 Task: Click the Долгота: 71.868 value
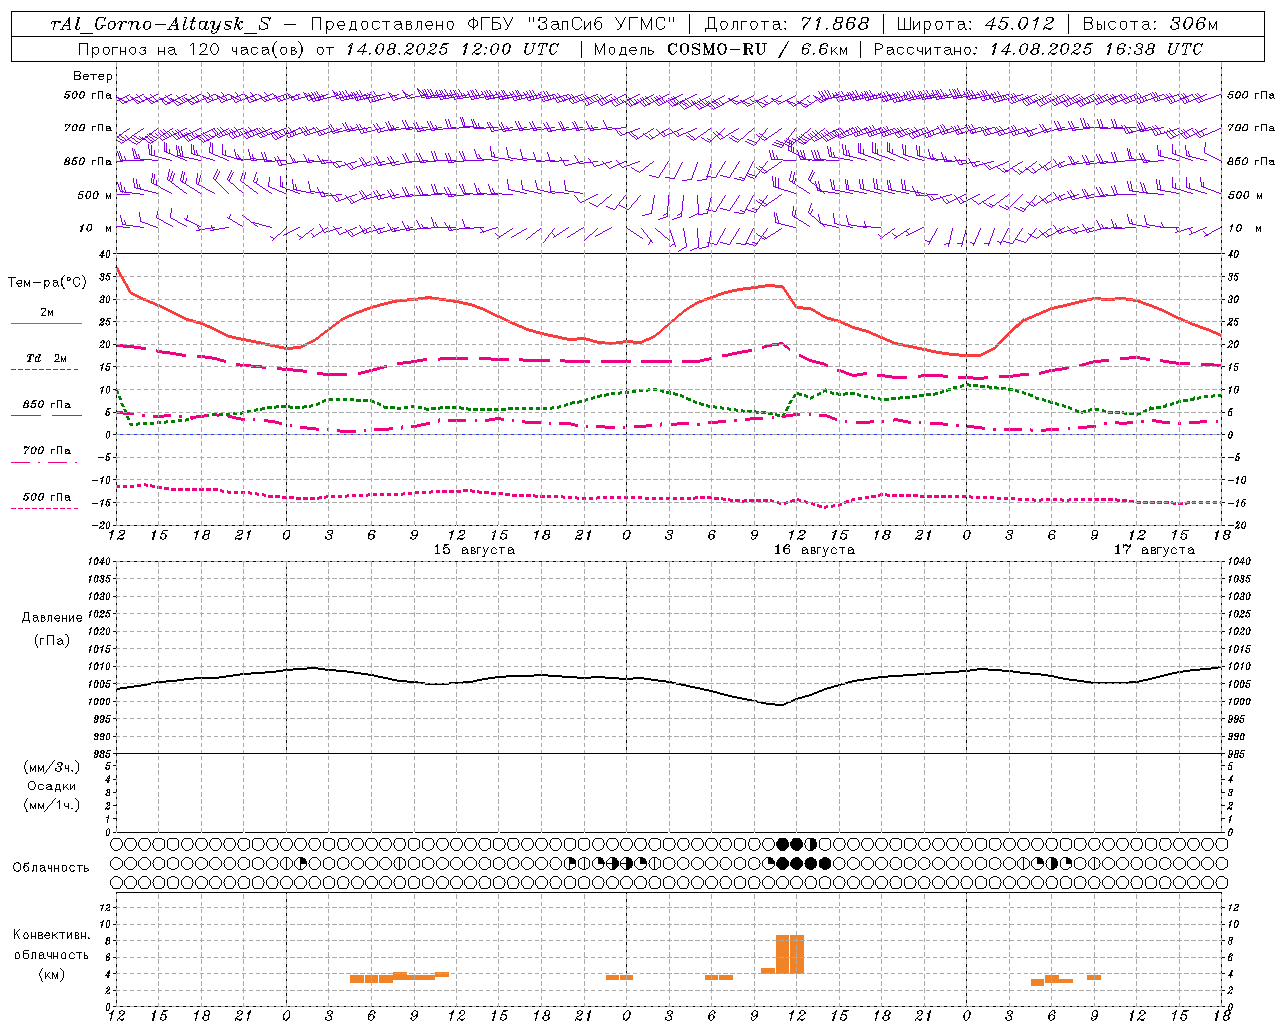(787, 24)
